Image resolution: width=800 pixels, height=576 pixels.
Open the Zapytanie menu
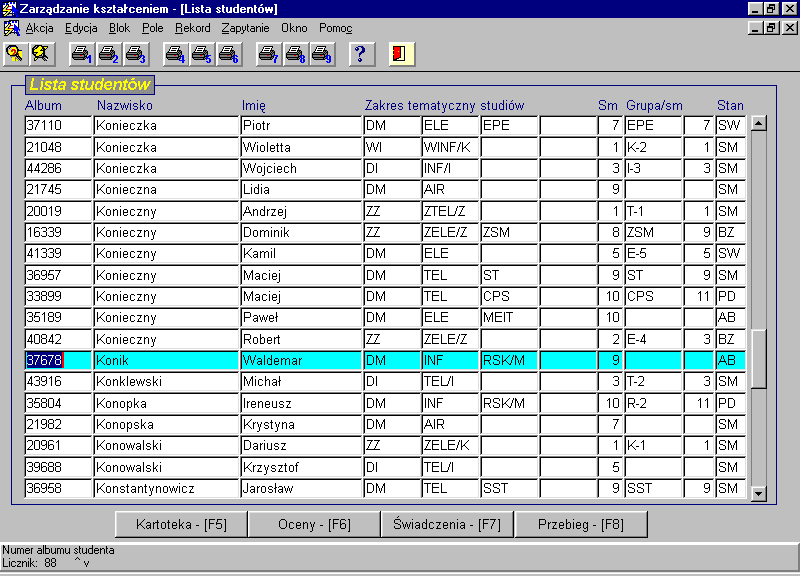click(x=245, y=28)
